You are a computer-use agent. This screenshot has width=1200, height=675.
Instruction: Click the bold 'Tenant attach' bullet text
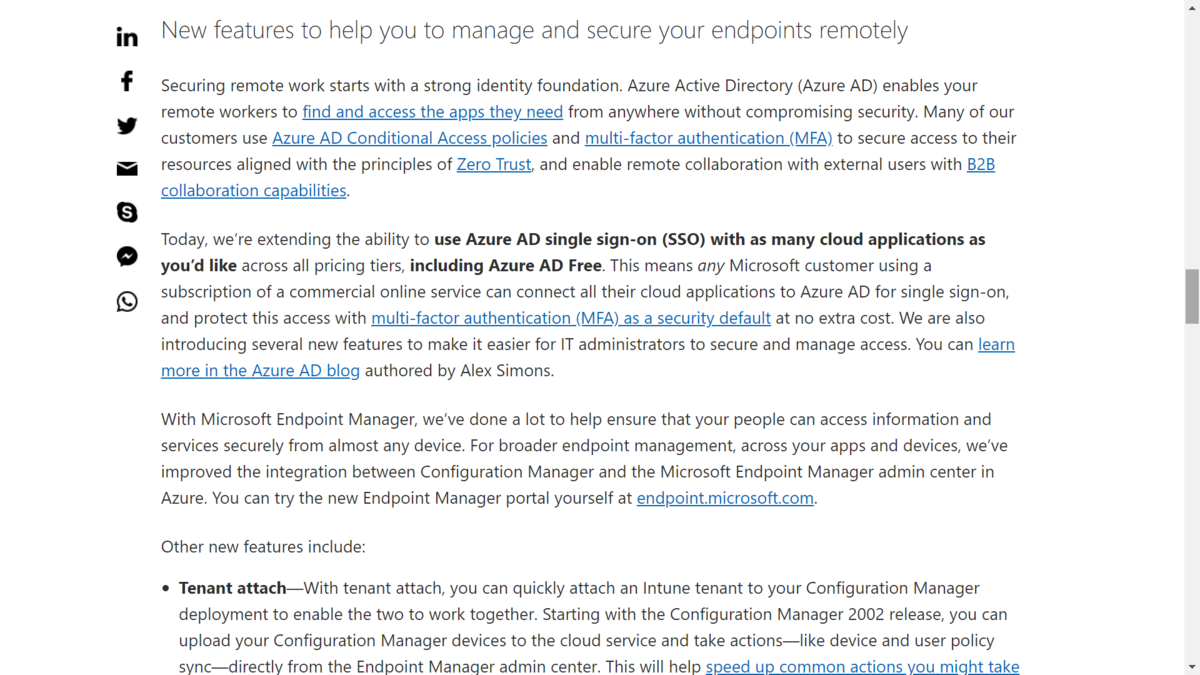coord(233,588)
